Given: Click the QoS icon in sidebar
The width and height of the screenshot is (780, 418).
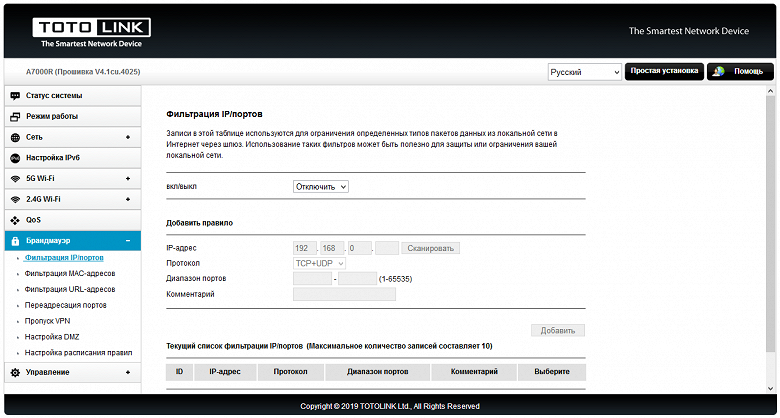Looking at the screenshot, I should [x=15, y=220].
